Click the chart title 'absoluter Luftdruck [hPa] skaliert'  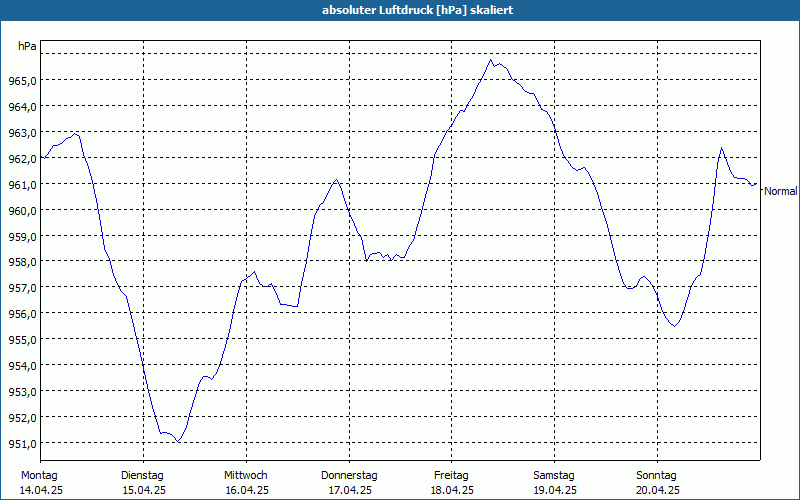(417, 10)
